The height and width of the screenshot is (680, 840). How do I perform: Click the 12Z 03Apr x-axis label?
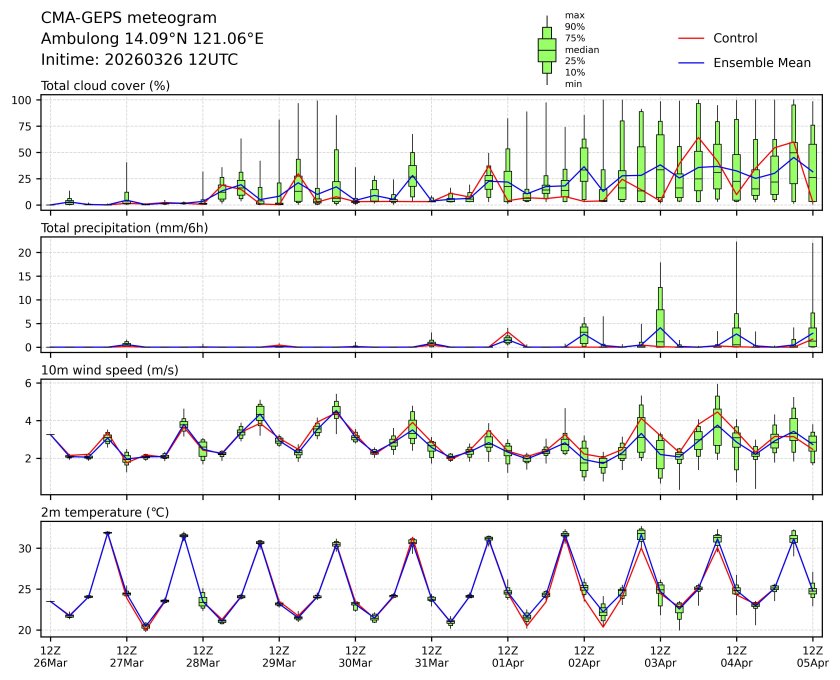(x=659, y=656)
